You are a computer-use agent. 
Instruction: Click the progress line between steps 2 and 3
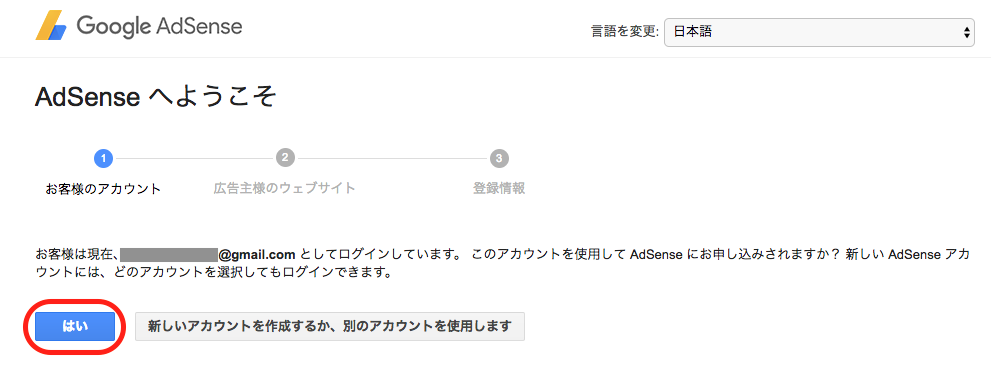[392, 158]
